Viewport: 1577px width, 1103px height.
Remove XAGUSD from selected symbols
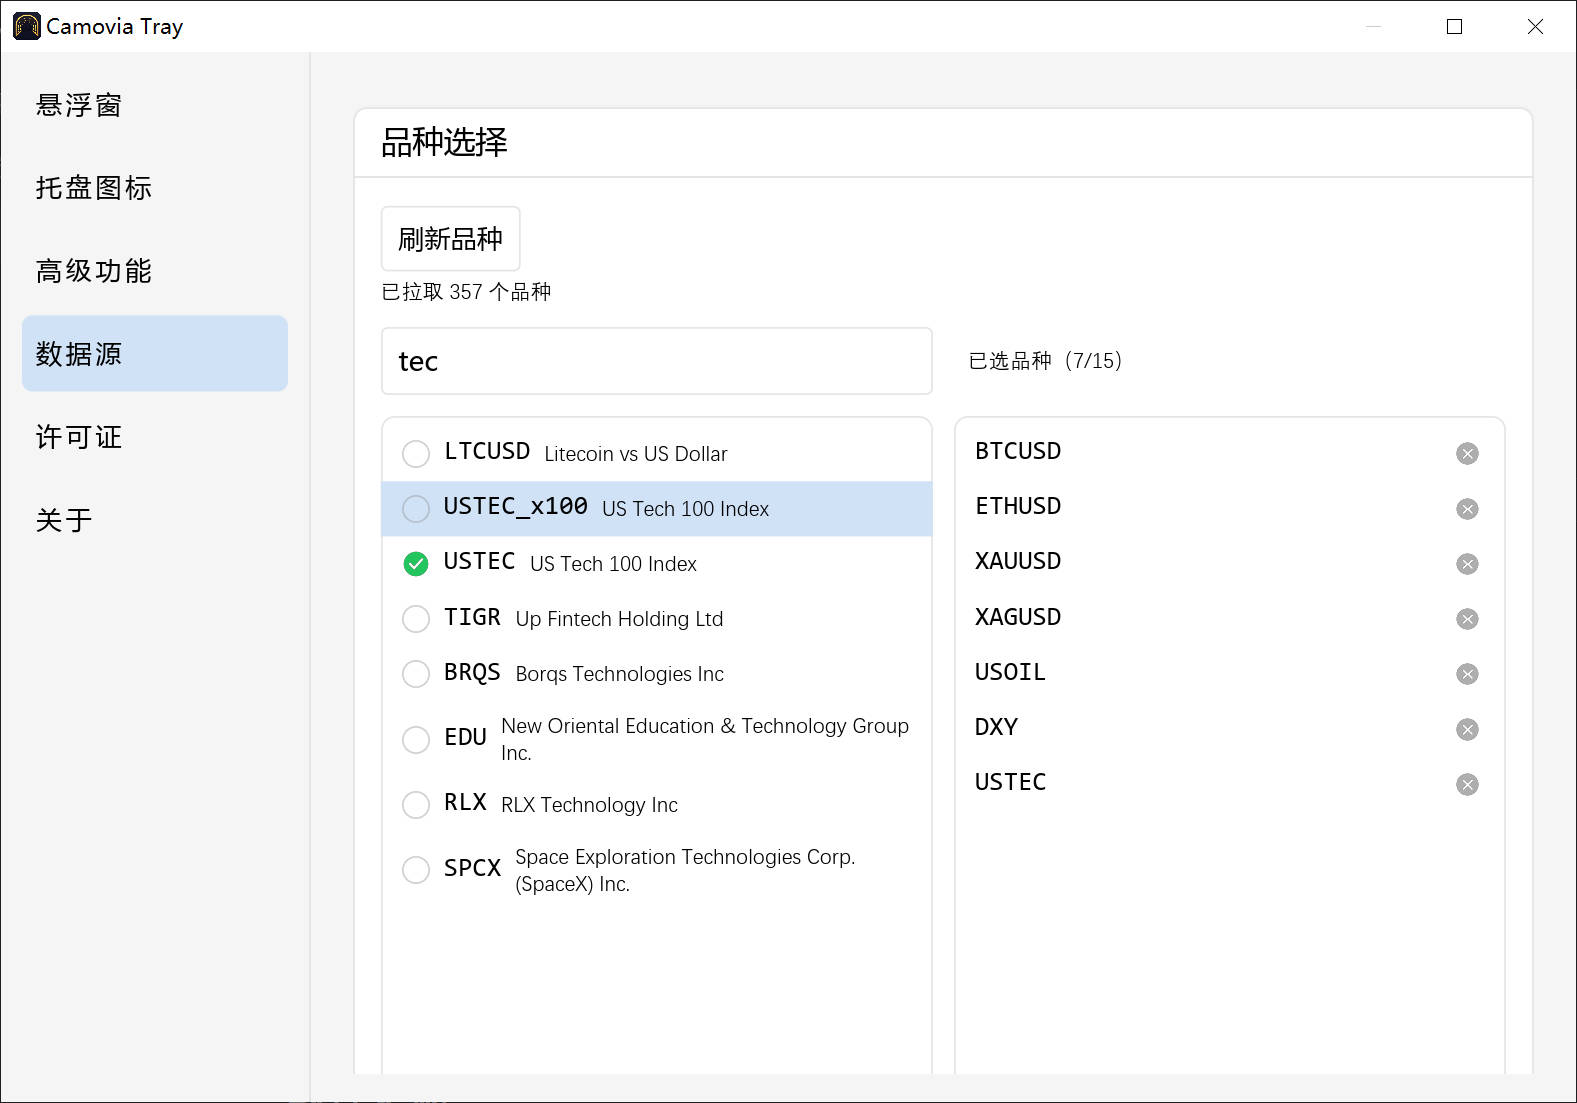pos(1467,619)
